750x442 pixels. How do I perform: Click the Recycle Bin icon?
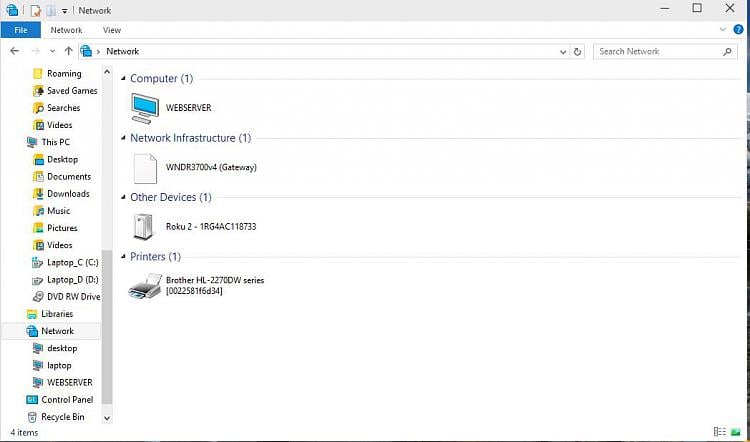(32, 417)
